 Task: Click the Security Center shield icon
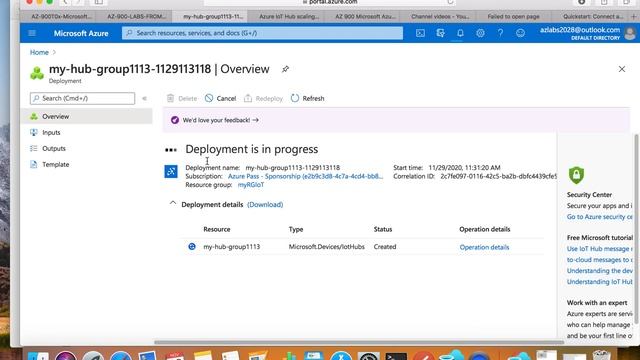click(x=576, y=175)
